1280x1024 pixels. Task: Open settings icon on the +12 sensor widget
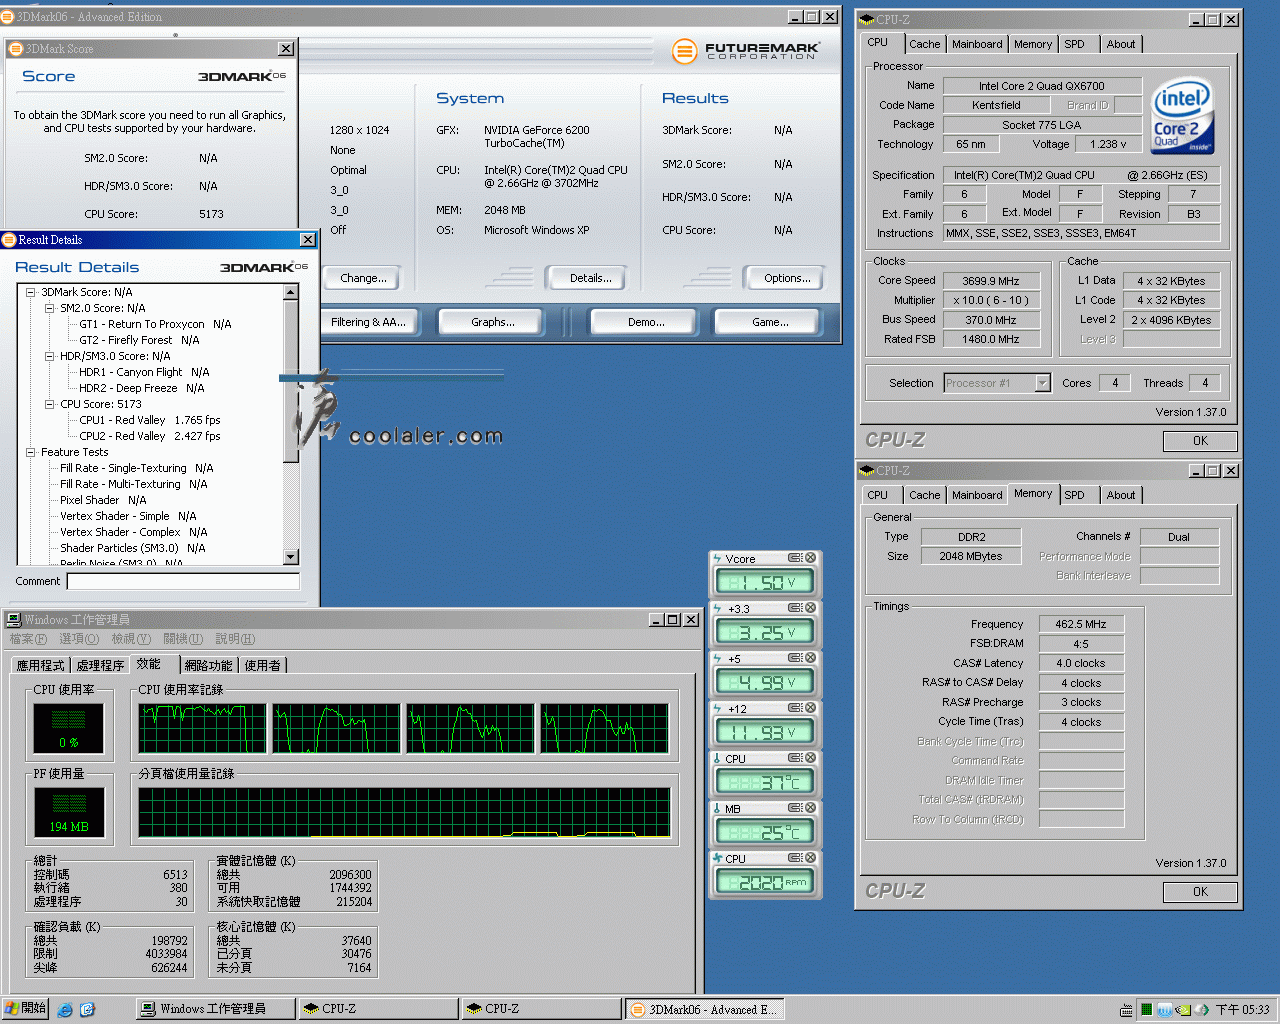[x=795, y=708]
